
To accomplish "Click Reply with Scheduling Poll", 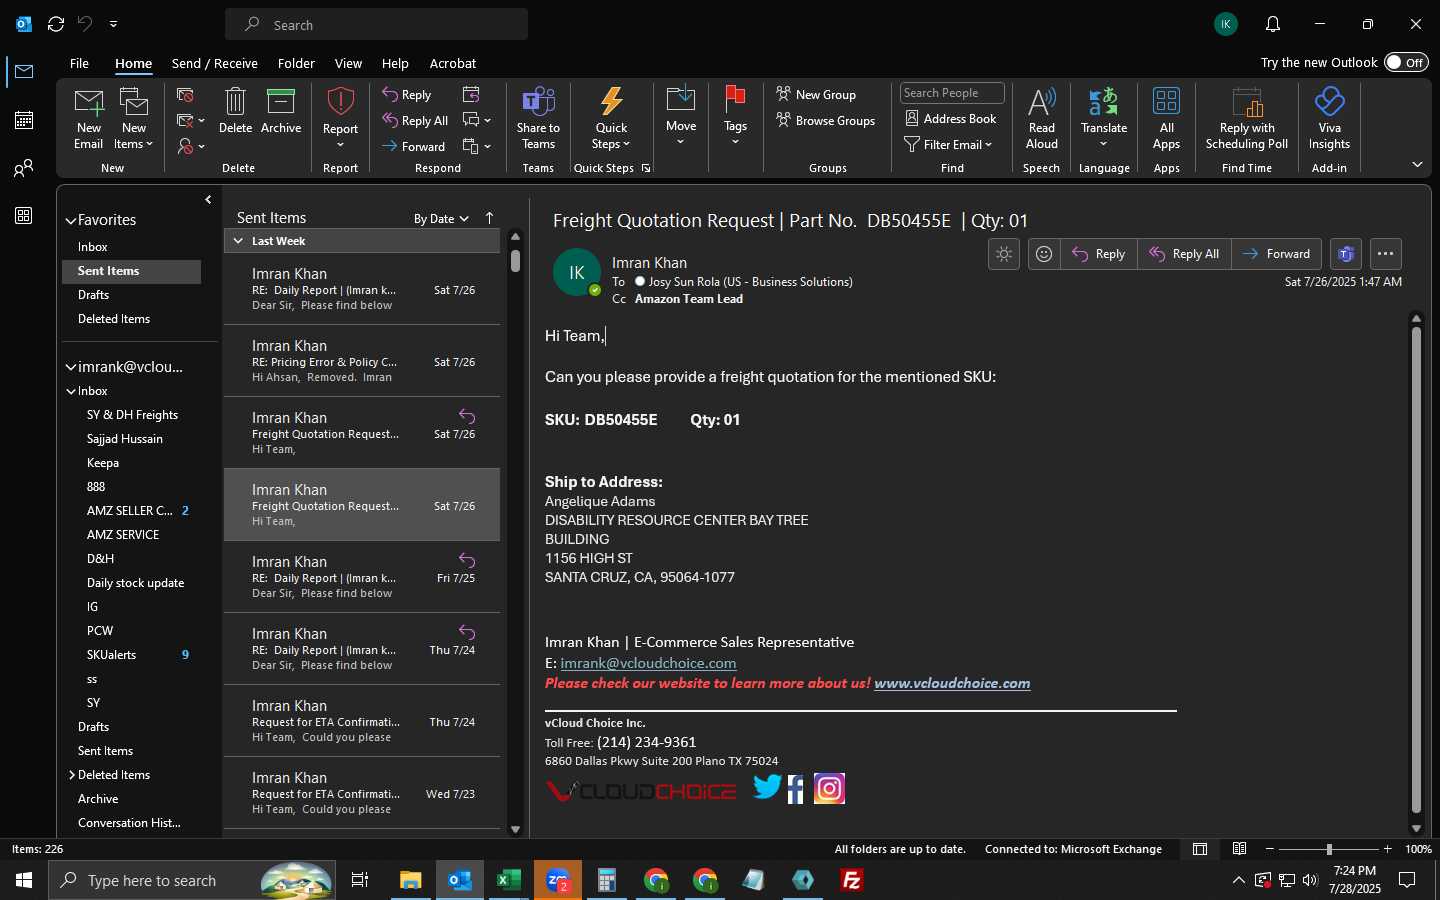I will (1246, 118).
